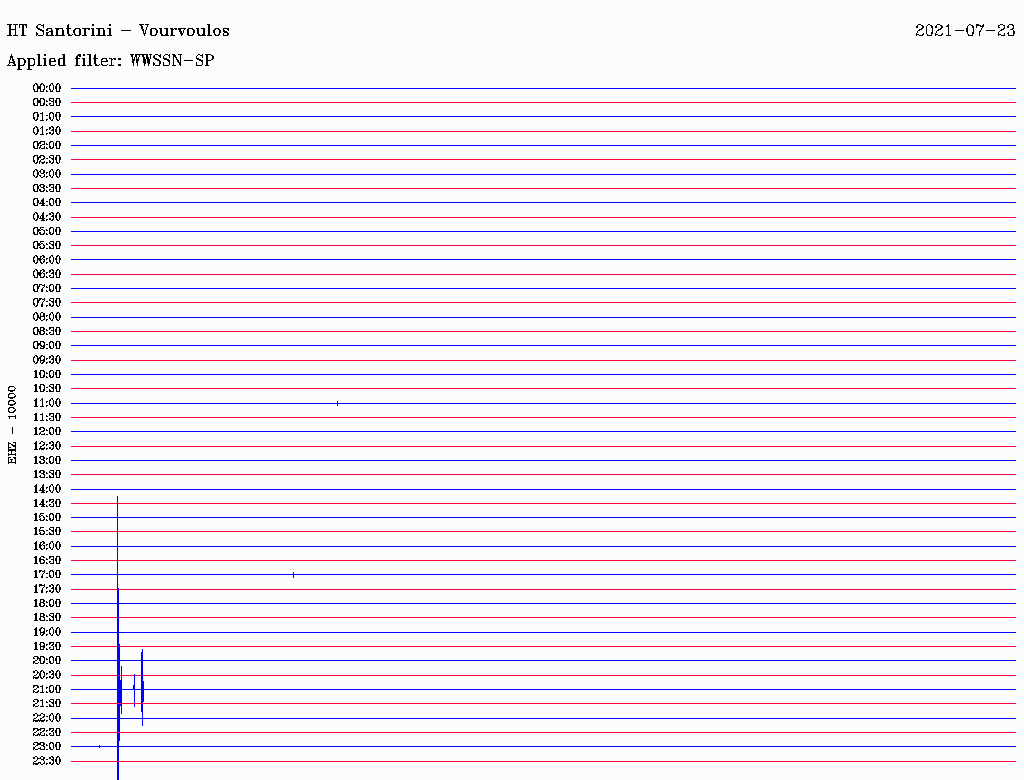Click the '00:00' time label
Screen dimensions: 1024x780
point(47,88)
